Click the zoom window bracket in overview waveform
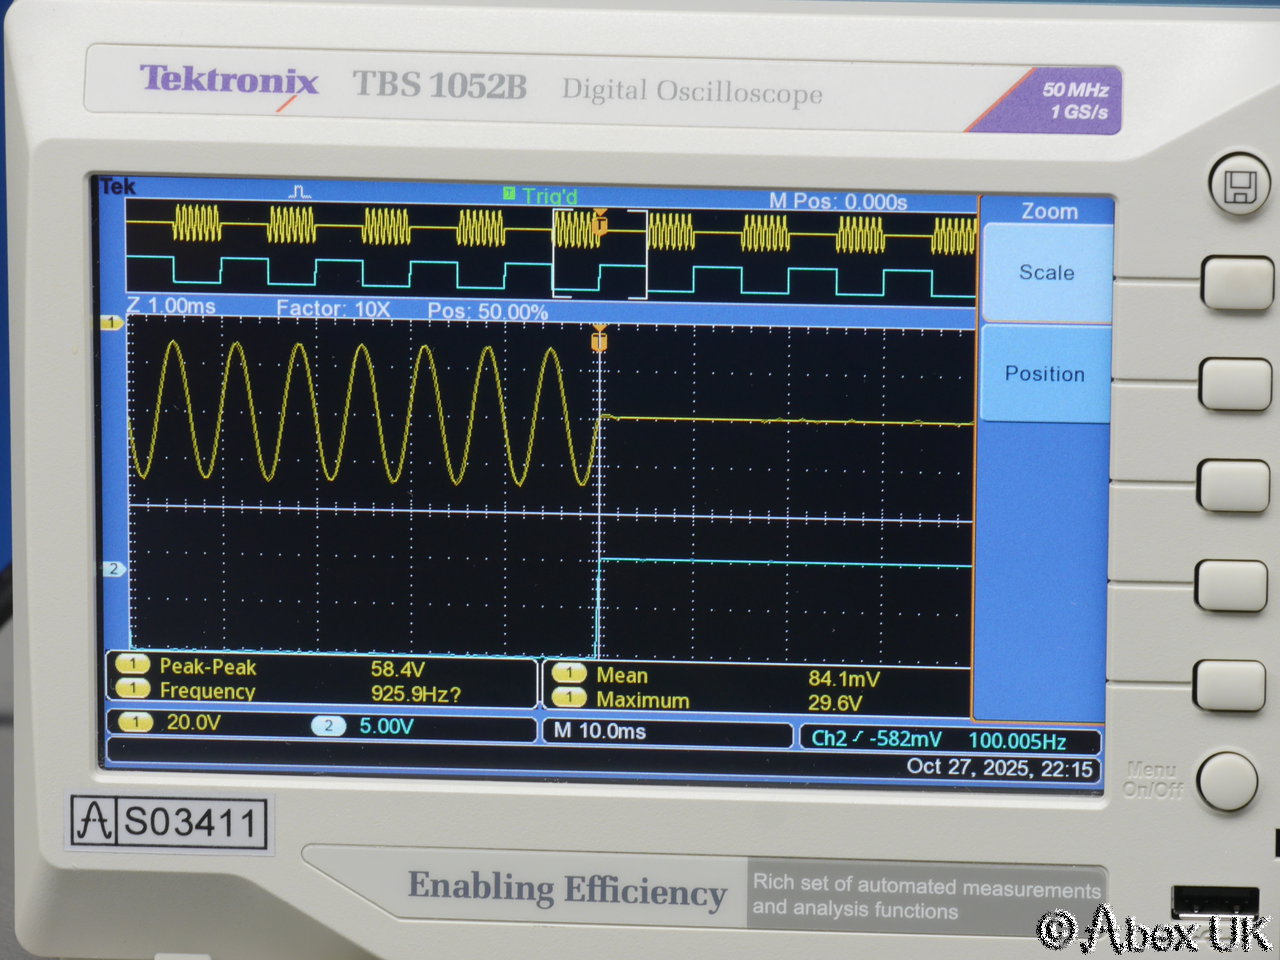The height and width of the screenshot is (960, 1280). click(x=599, y=254)
